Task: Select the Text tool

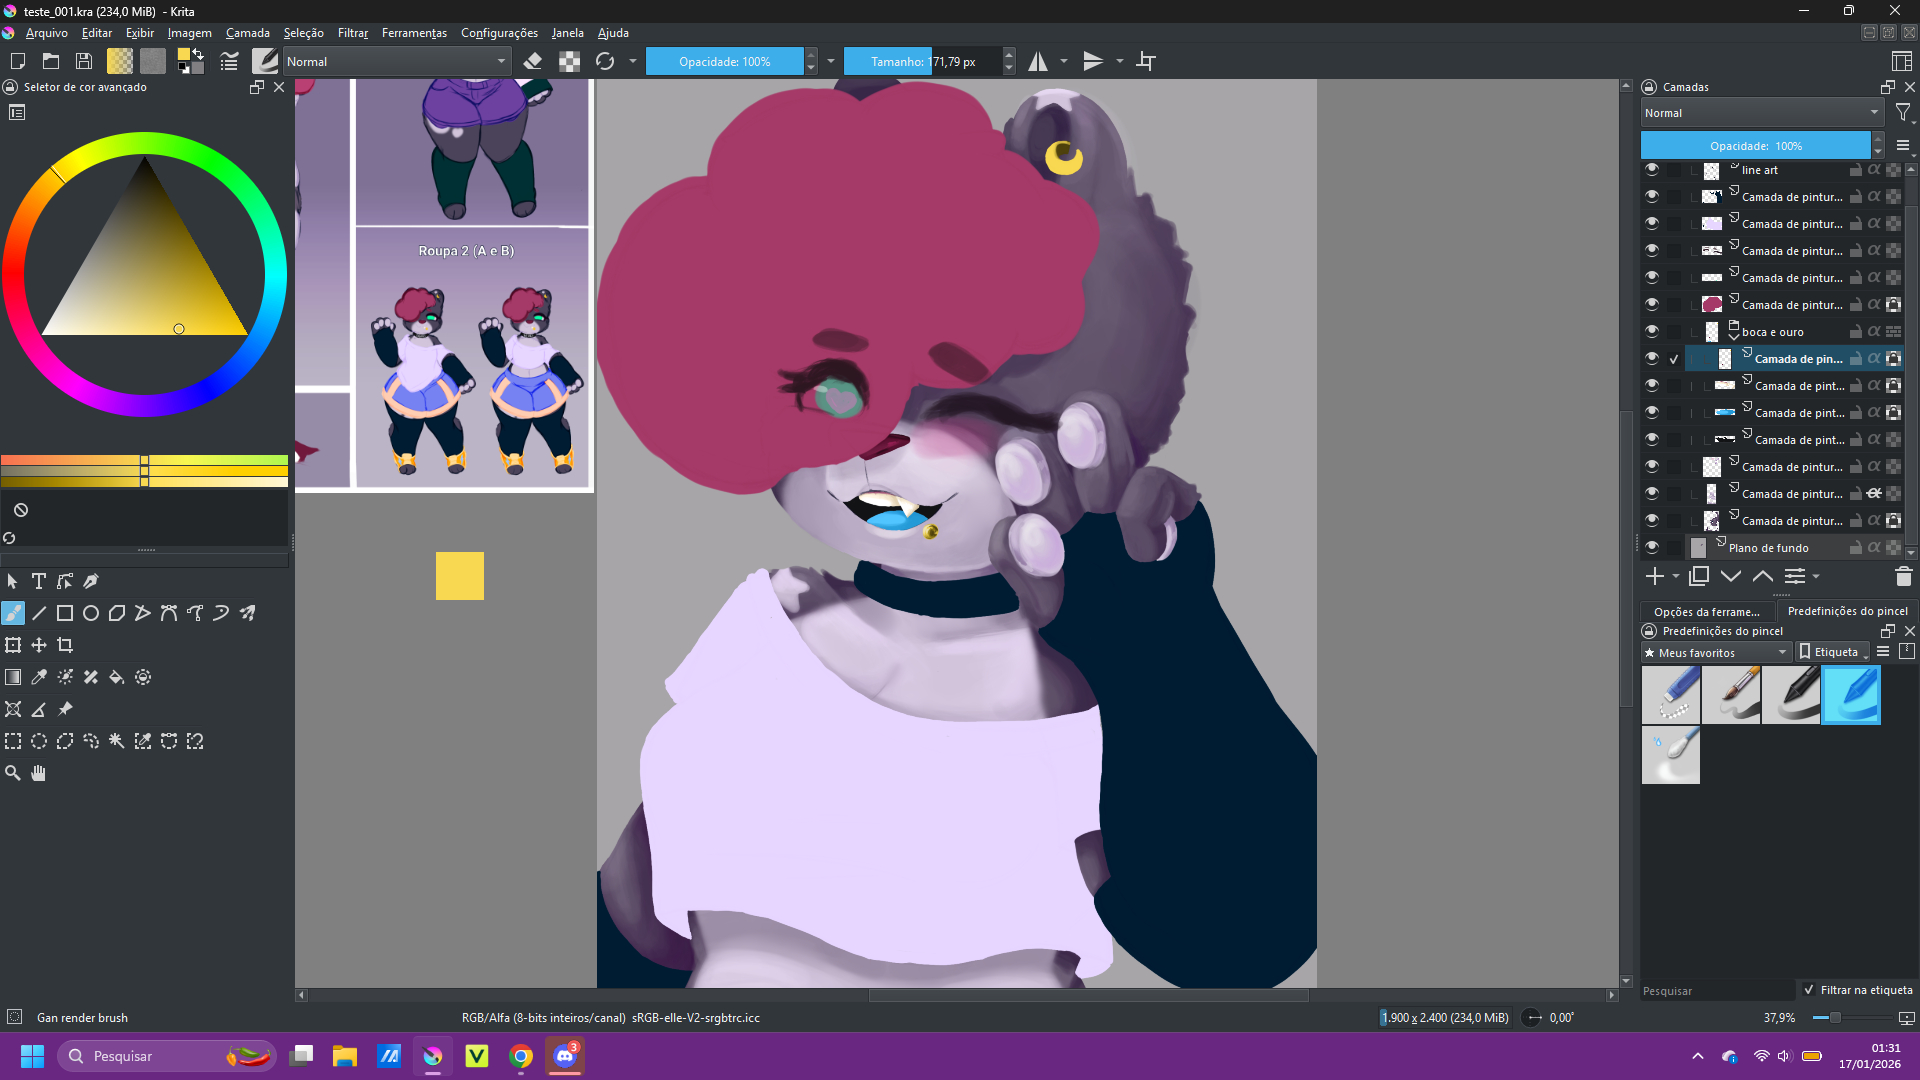Action: [x=39, y=581]
